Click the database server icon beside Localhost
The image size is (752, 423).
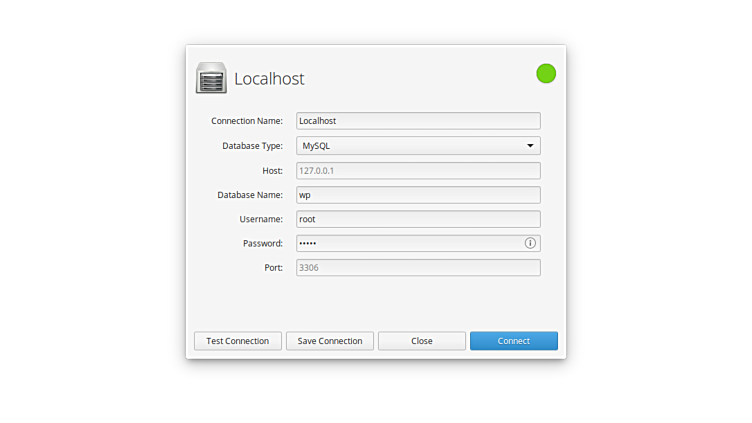211,78
